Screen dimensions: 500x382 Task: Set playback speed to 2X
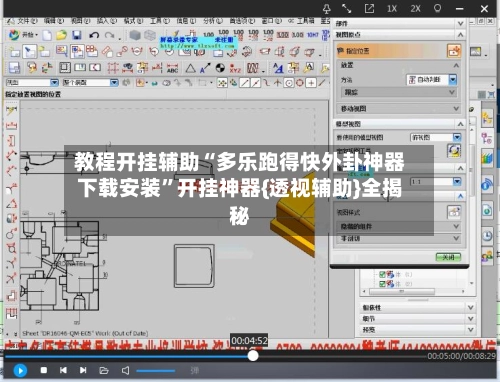(x=415, y=8)
